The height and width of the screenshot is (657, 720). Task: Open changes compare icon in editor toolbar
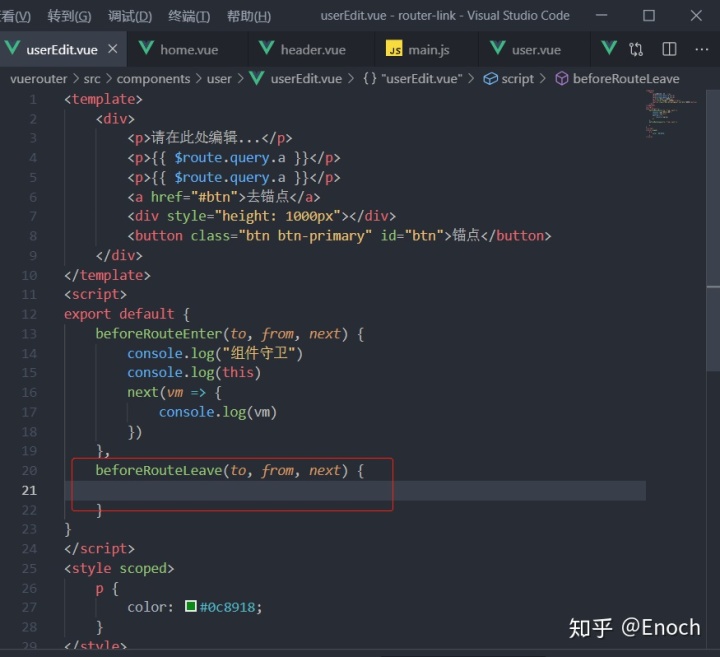tap(636, 49)
